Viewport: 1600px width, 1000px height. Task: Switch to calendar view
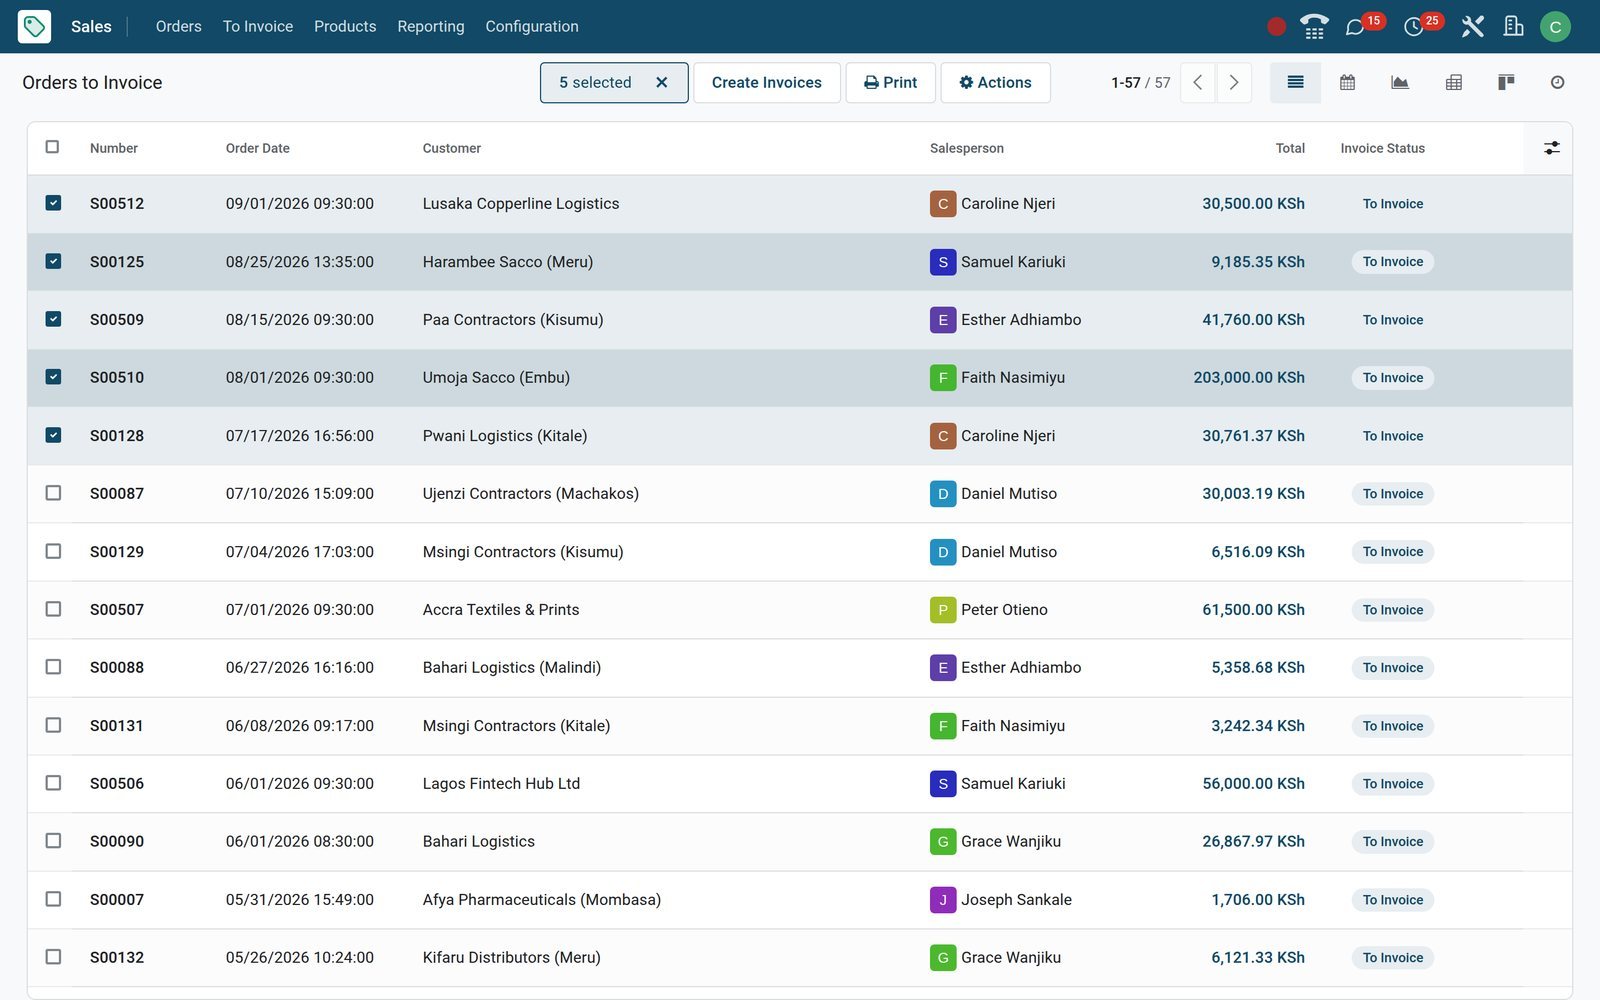click(1347, 83)
